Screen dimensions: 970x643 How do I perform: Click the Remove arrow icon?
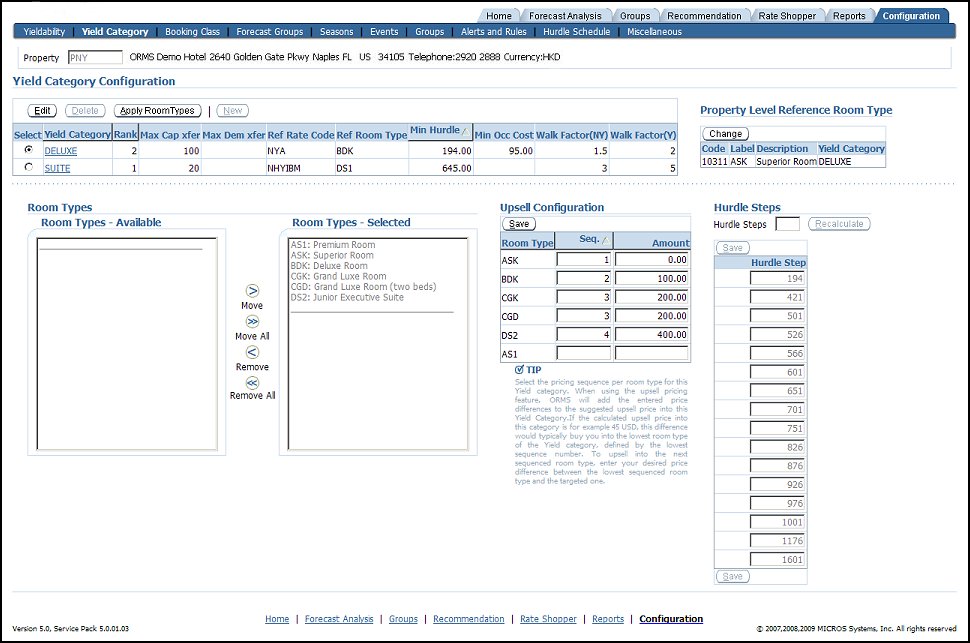pyautogui.click(x=251, y=352)
